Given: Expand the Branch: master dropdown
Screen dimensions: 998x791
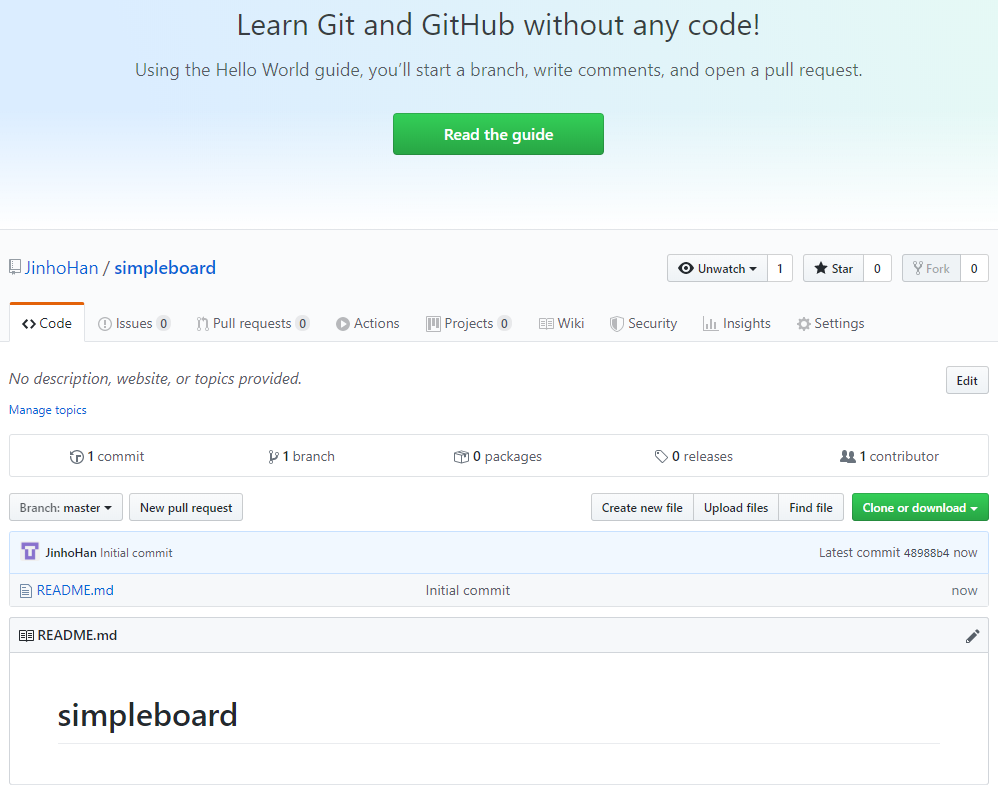Looking at the screenshot, I should (66, 507).
